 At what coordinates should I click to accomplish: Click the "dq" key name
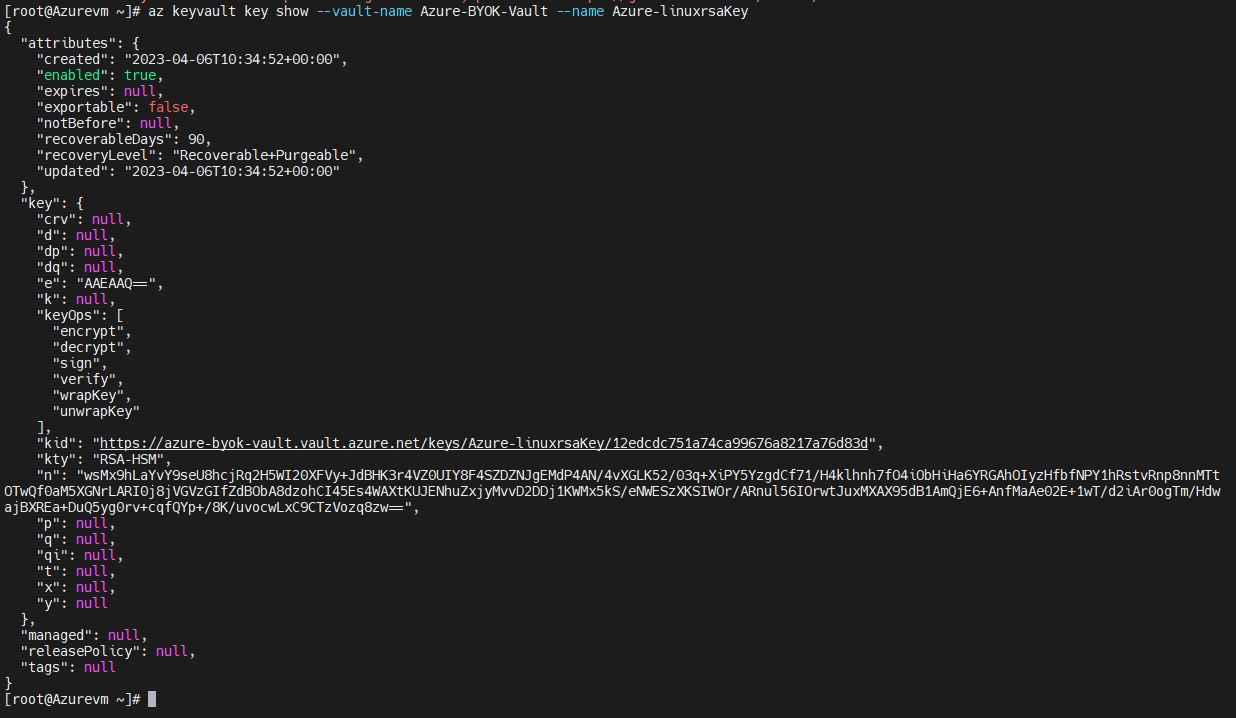(x=52, y=267)
